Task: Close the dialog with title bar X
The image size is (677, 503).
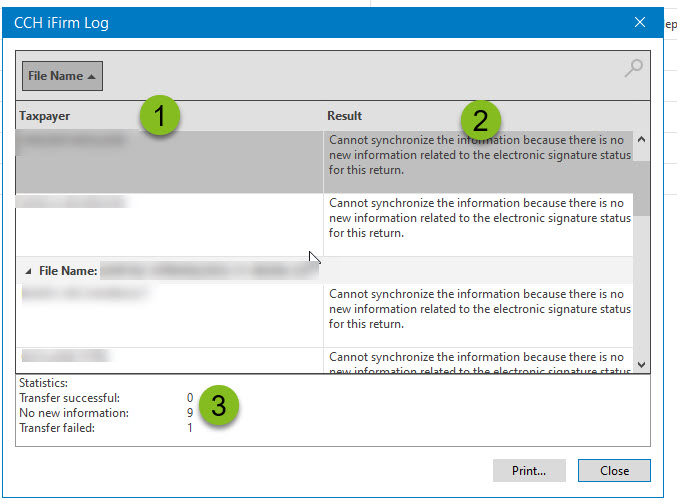Action: coord(640,21)
